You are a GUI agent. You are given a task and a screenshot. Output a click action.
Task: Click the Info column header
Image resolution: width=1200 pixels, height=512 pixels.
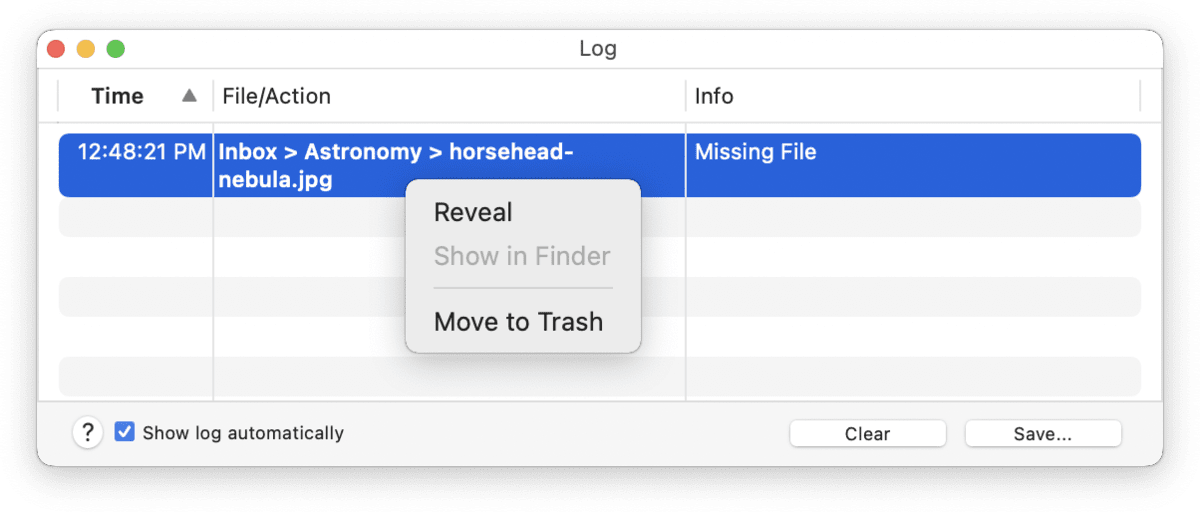point(714,96)
